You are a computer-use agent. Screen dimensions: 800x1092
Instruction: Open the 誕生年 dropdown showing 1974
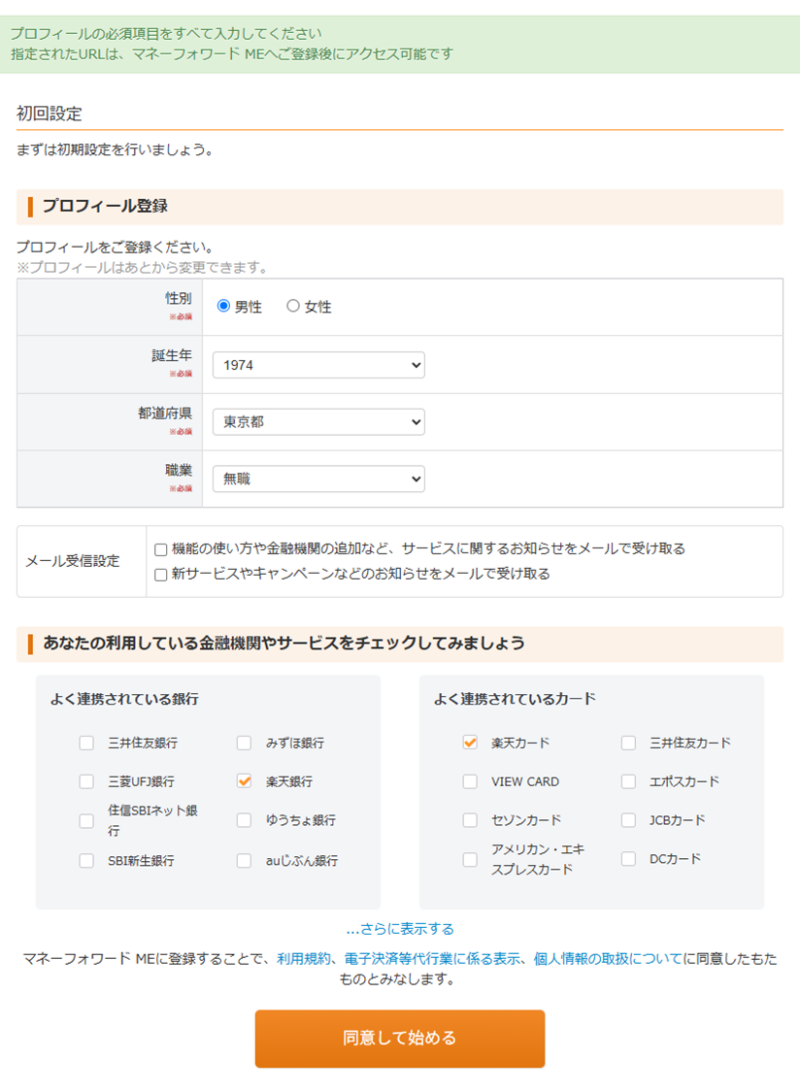(x=319, y=365)
